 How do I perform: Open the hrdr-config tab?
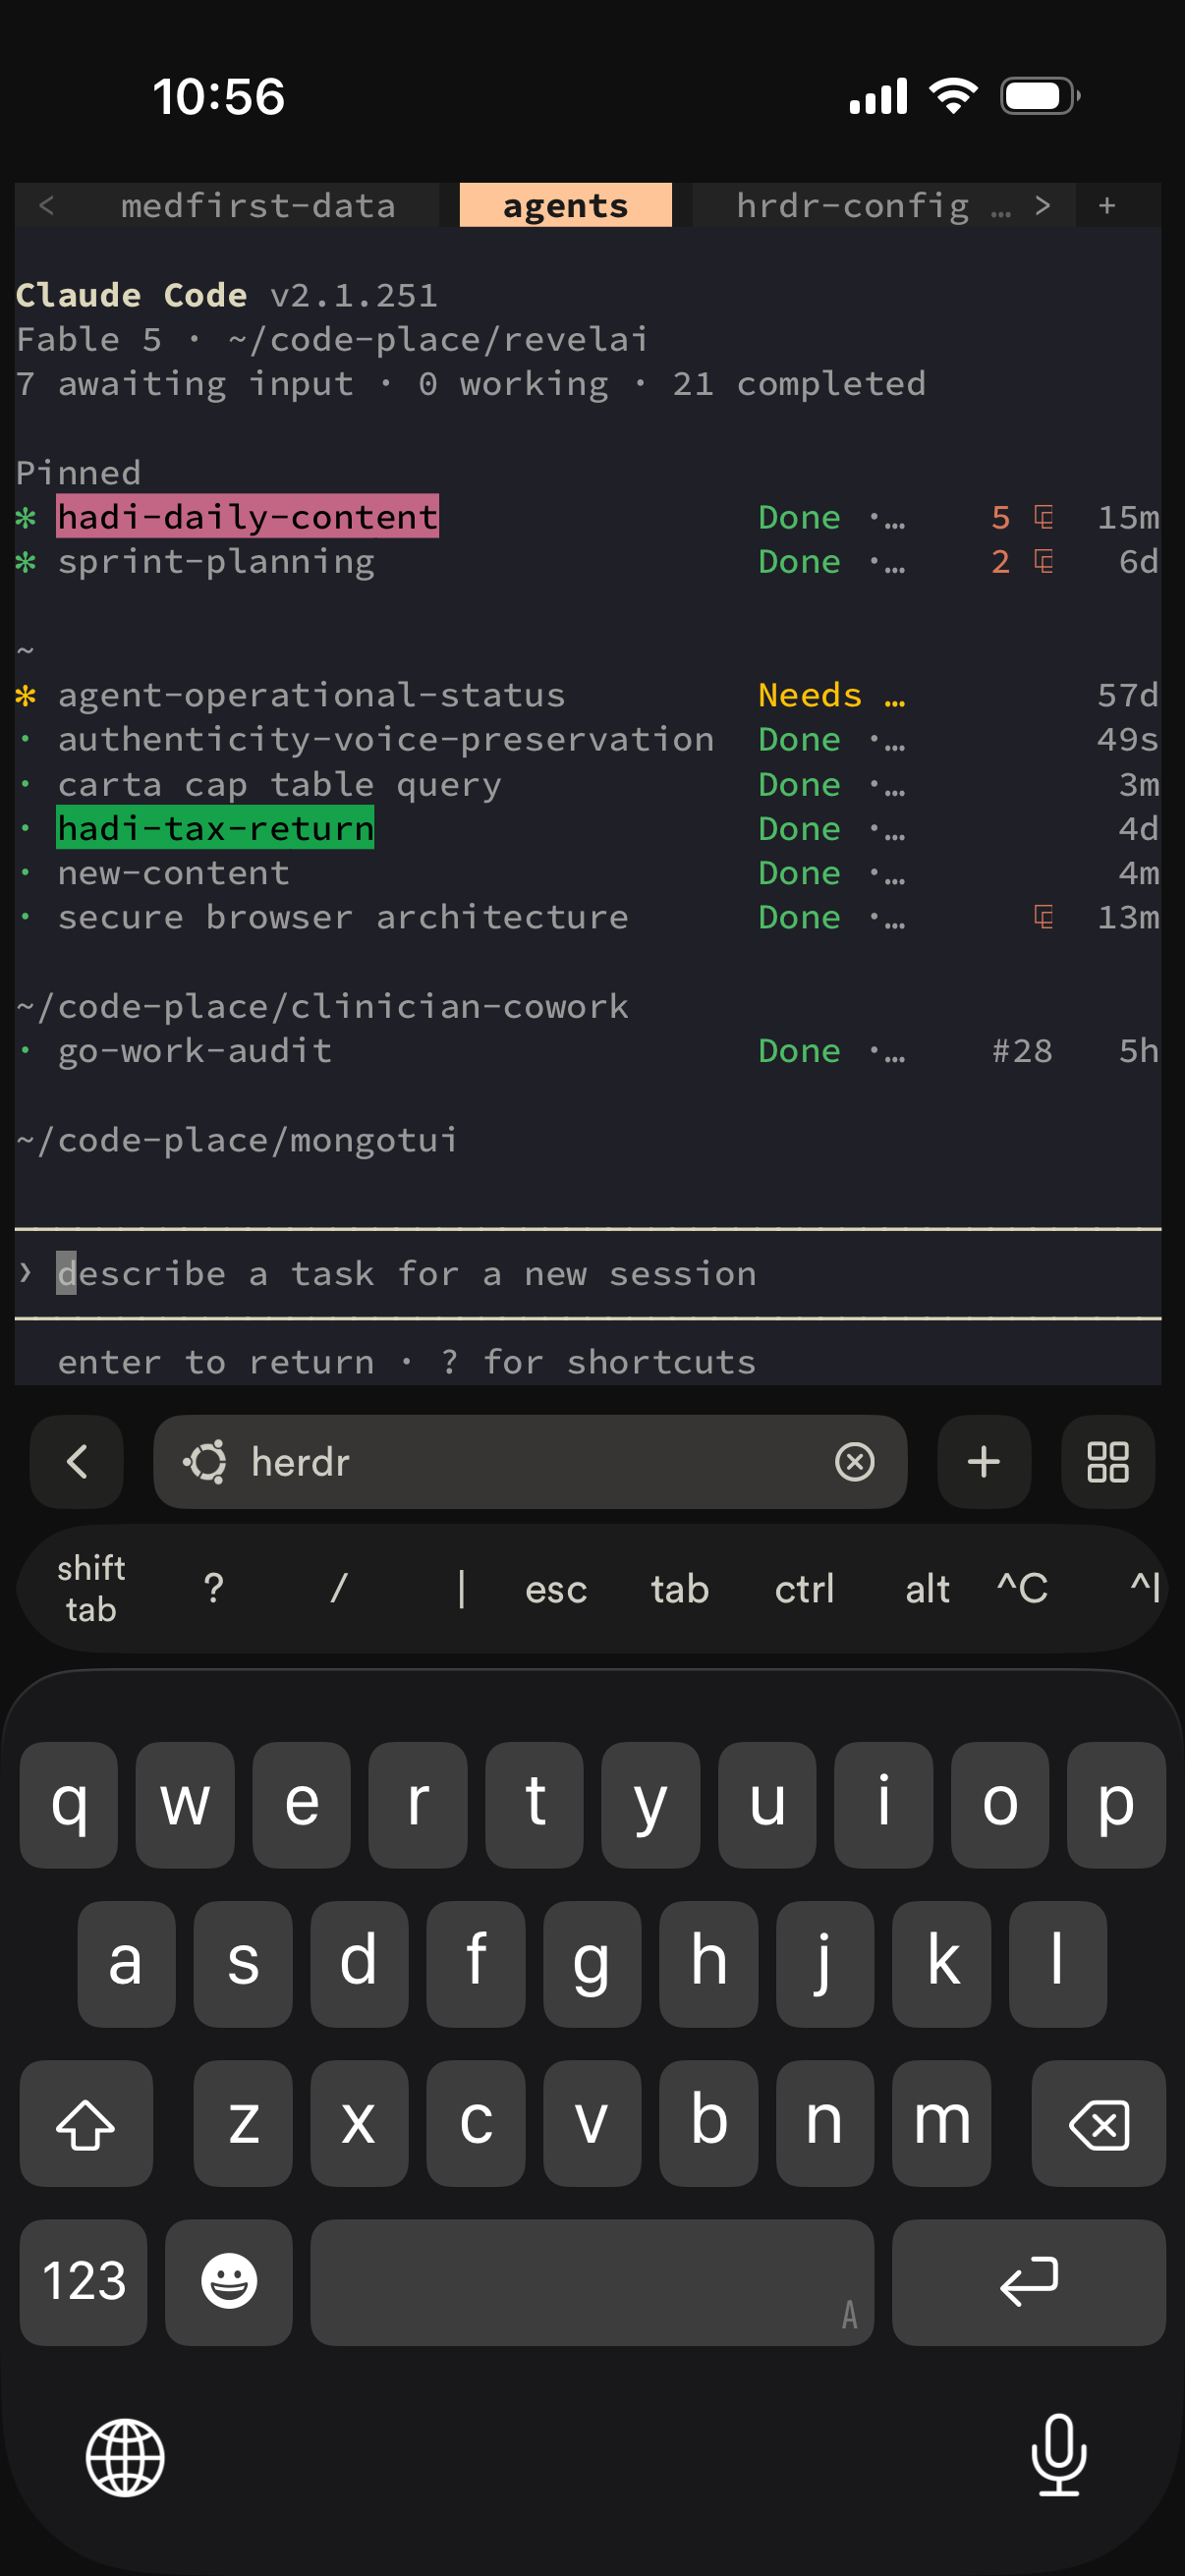852,205
